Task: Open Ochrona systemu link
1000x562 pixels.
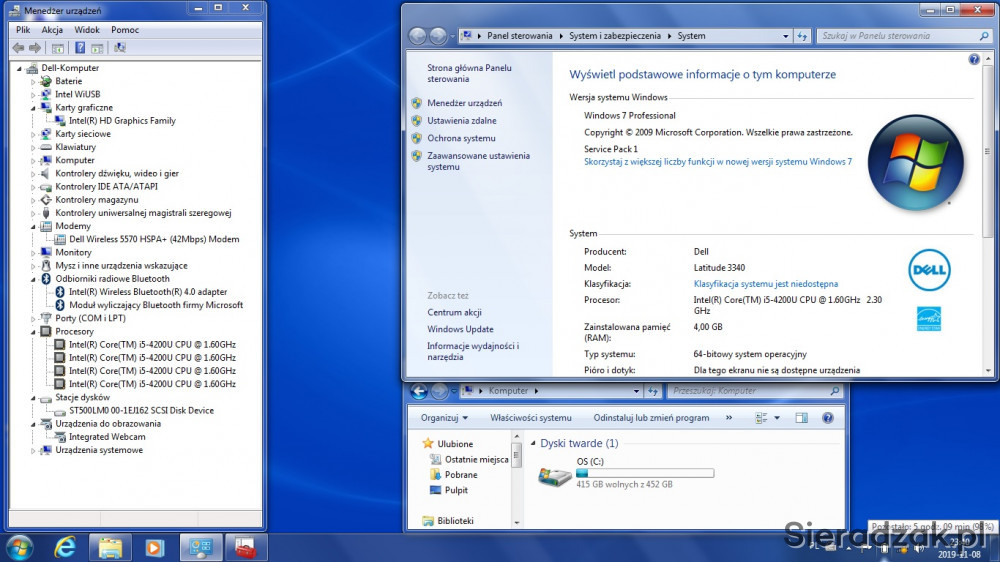Action: click(461, 138)
